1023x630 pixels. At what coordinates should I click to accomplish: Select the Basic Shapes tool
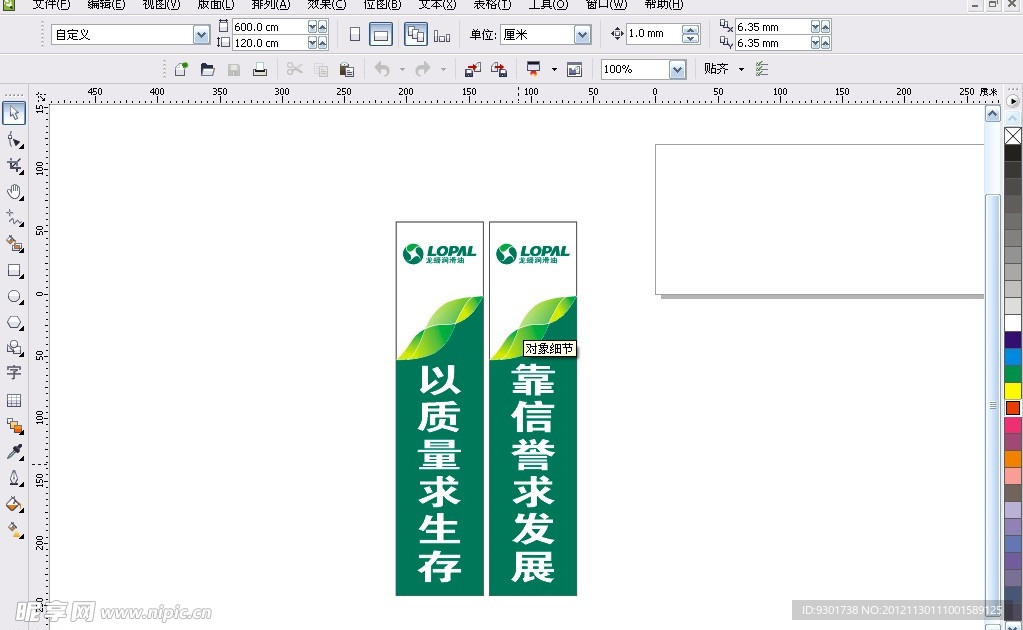pyautogui.click(x=14, y=348)
